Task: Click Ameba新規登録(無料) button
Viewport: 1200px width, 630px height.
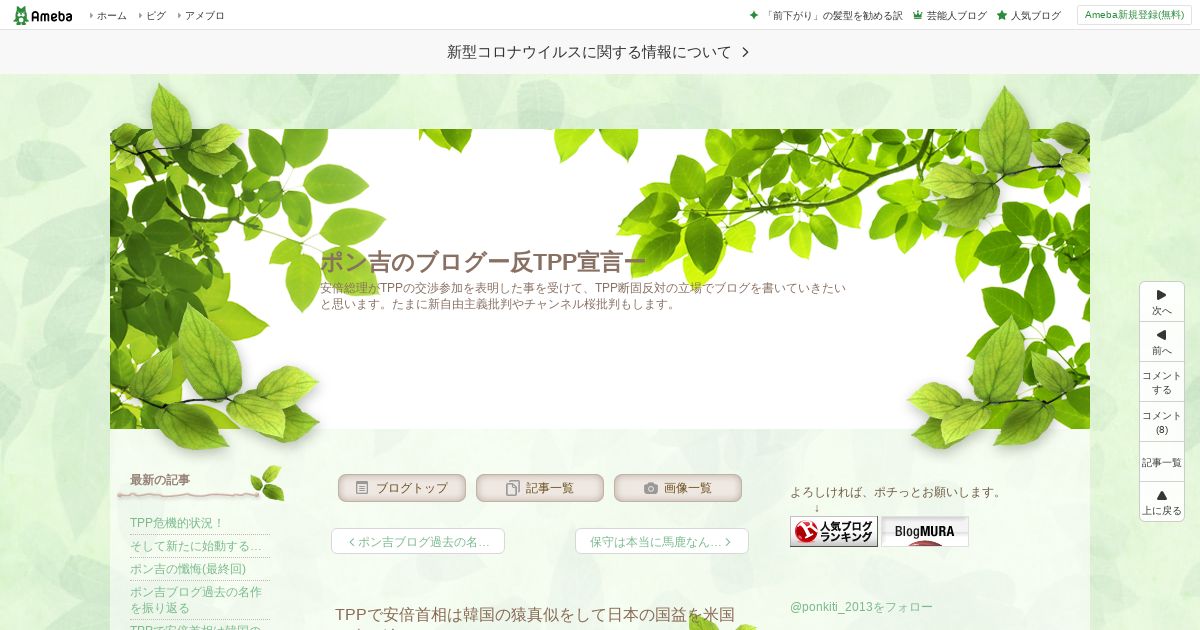Action: [x=1134, y=15]
